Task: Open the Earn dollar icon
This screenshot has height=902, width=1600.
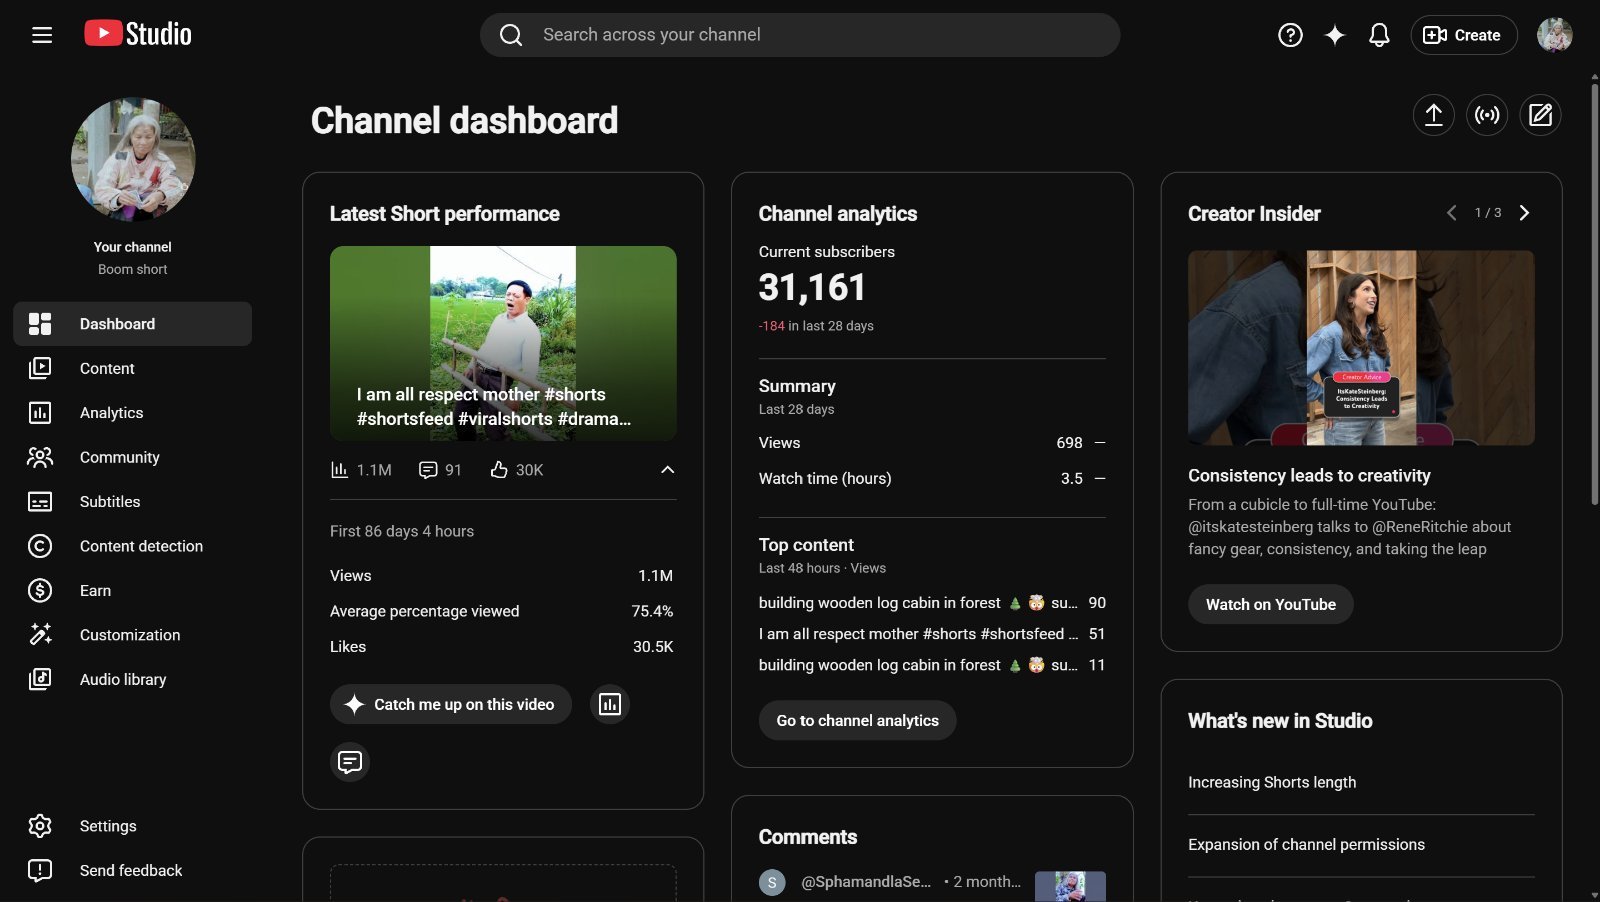Action: coord(40,591)
